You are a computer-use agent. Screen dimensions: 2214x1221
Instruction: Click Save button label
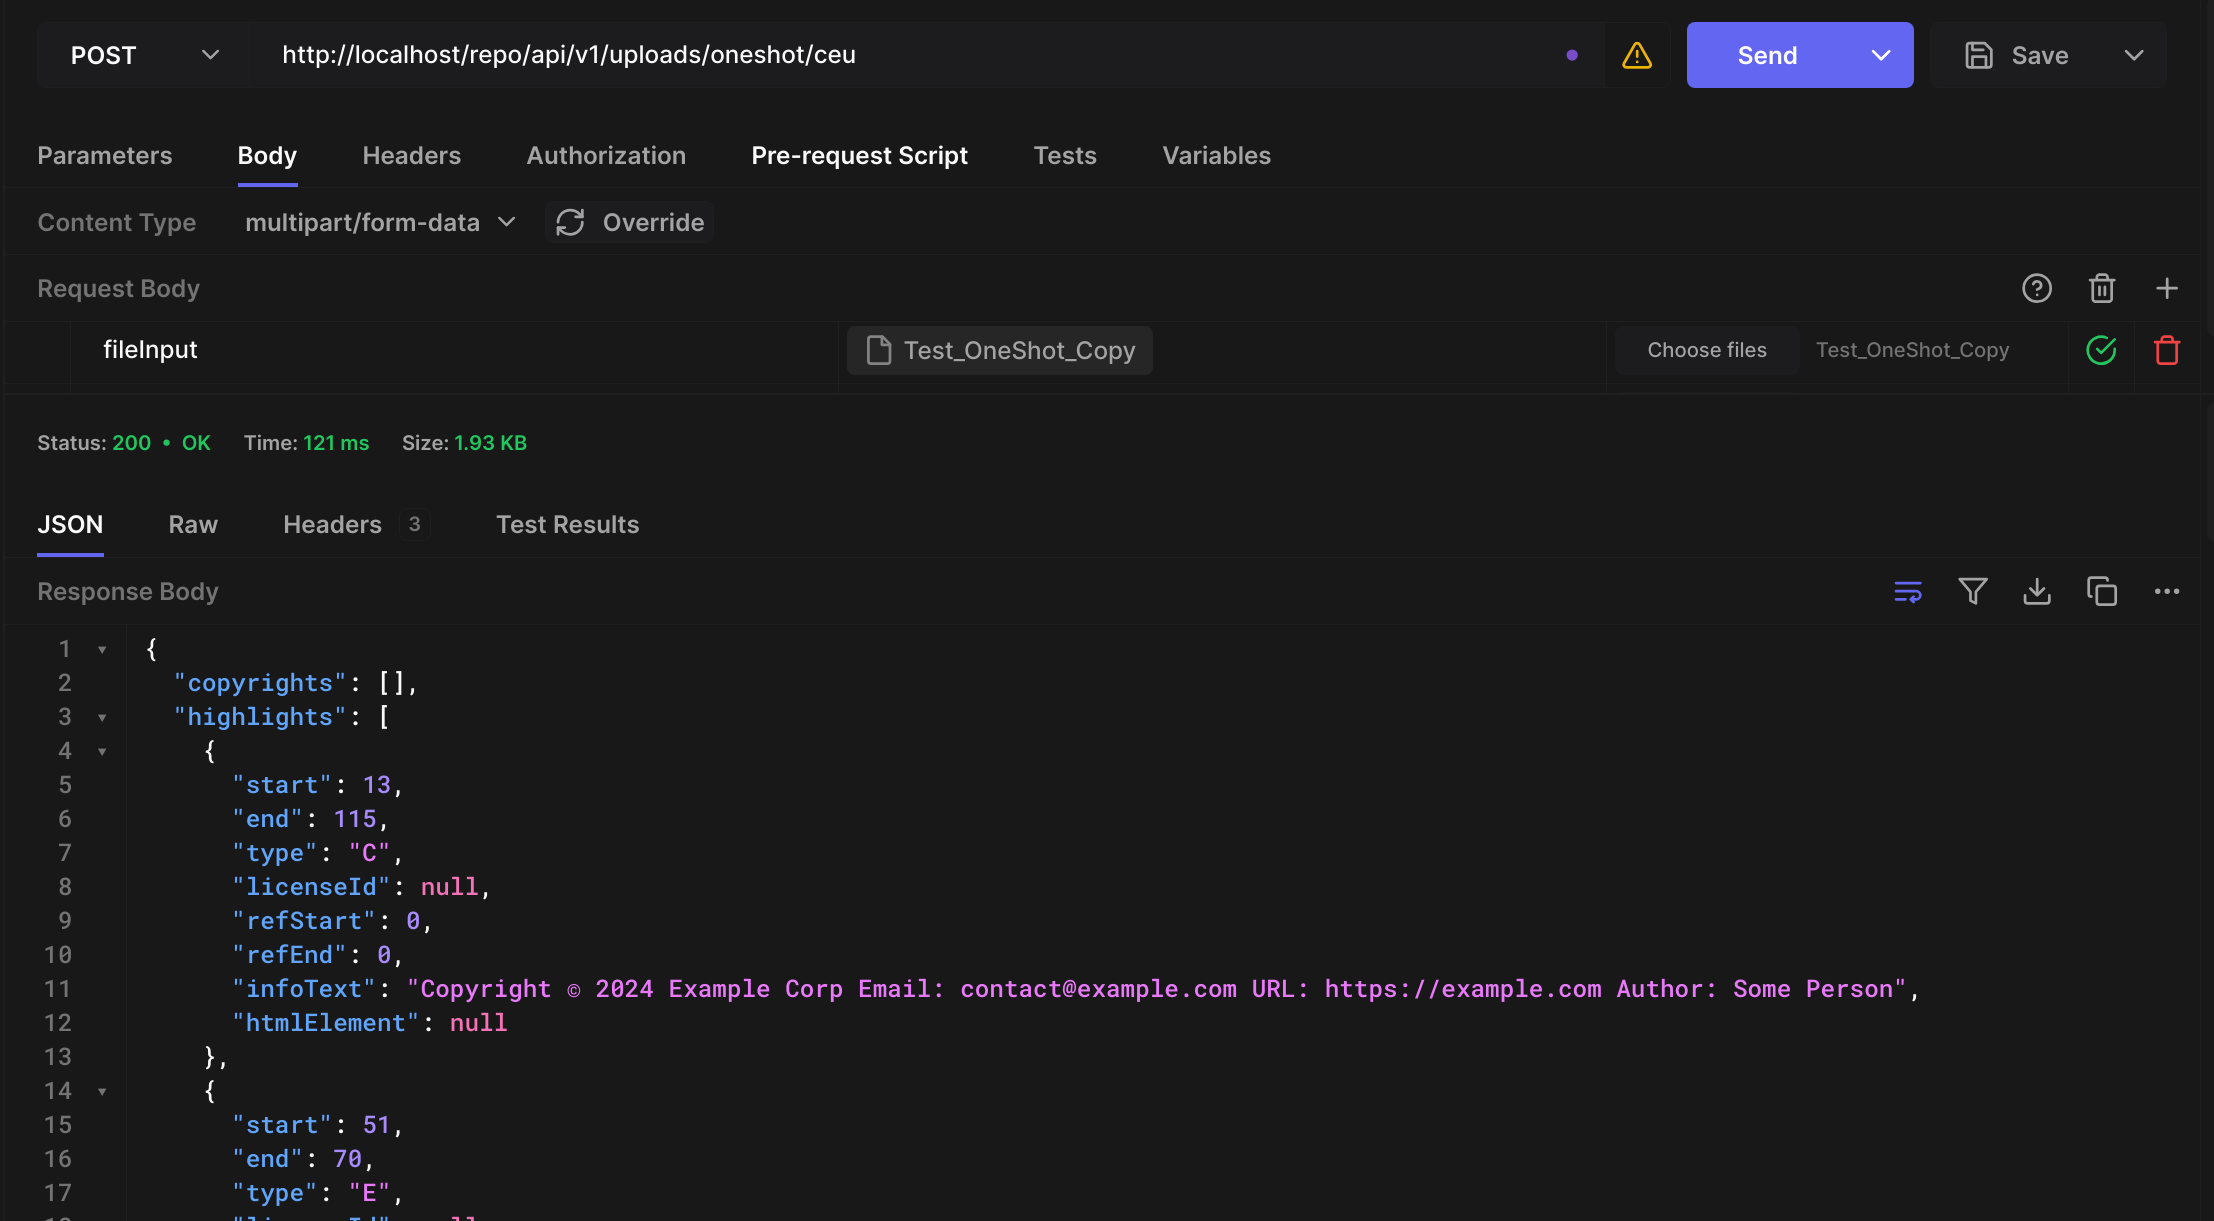point(2040,55)
